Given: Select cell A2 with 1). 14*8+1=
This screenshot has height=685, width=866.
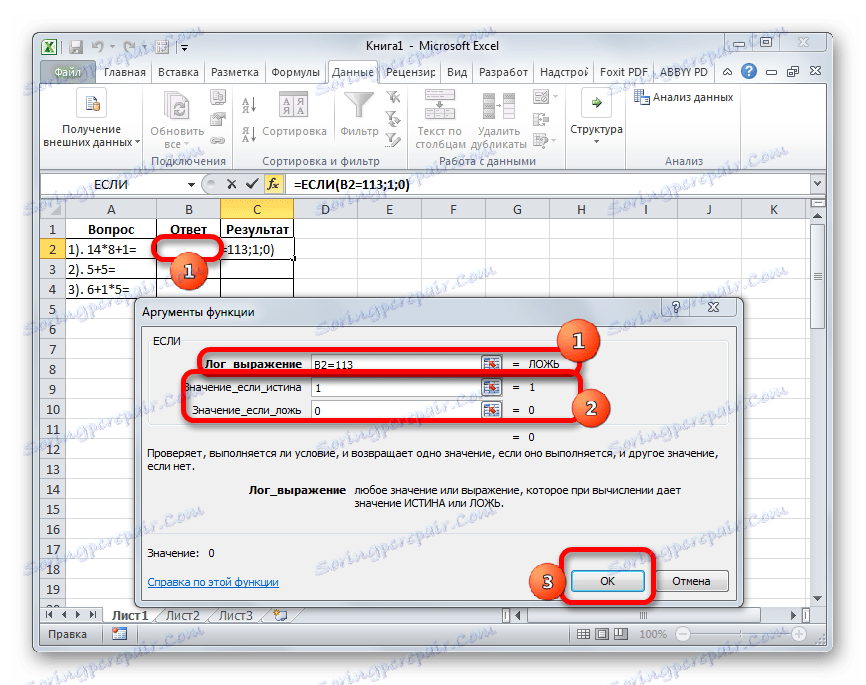Looking at the screenshot, I should (111, 250).
